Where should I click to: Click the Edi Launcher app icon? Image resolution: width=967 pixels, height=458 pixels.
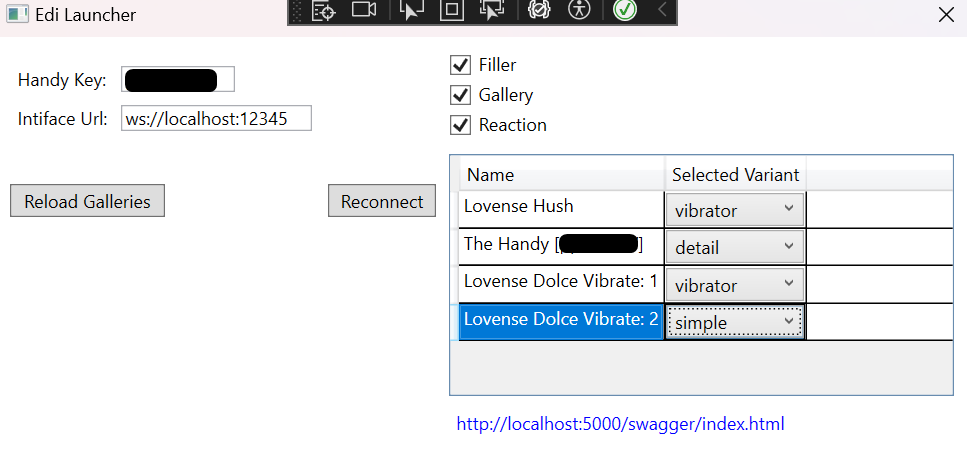click(17, 14)
